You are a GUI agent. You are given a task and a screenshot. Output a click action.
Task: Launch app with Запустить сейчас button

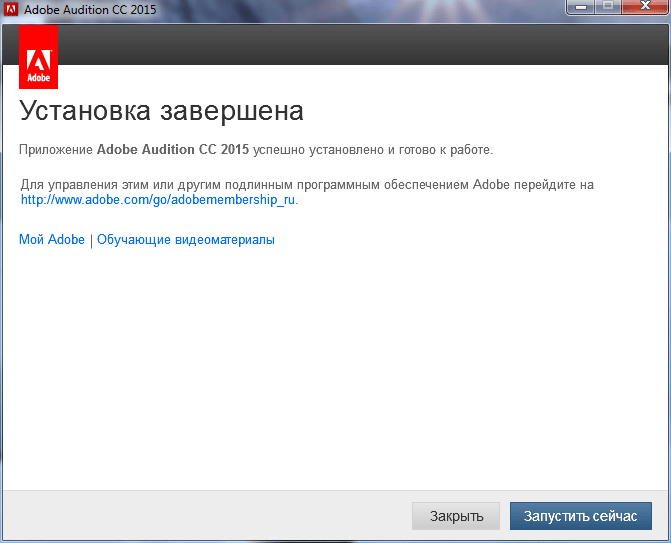[581, 516]
